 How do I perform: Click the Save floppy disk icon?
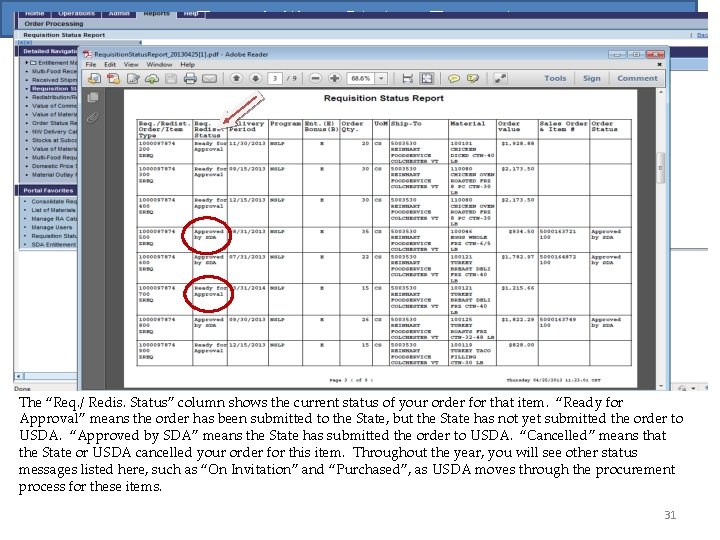pos(171,79)
